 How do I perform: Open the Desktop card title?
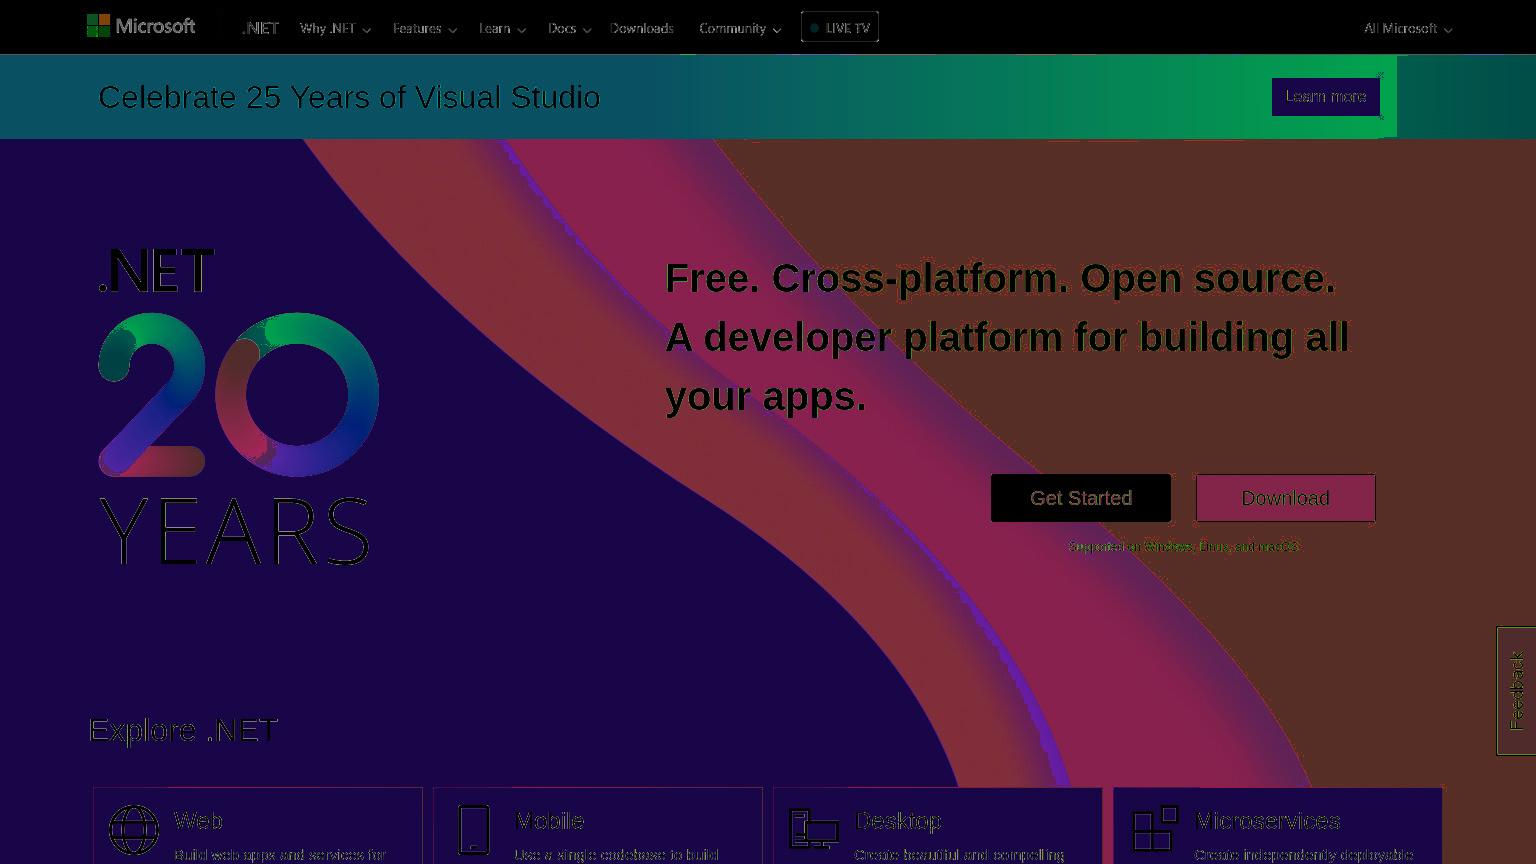click(x=898, y=821)
